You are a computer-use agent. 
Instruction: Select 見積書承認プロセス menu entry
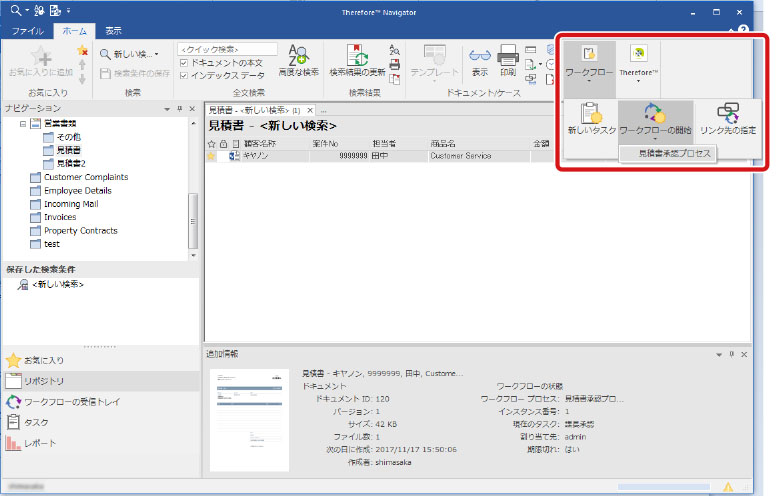pyautogui.click(x=668, y=153)
